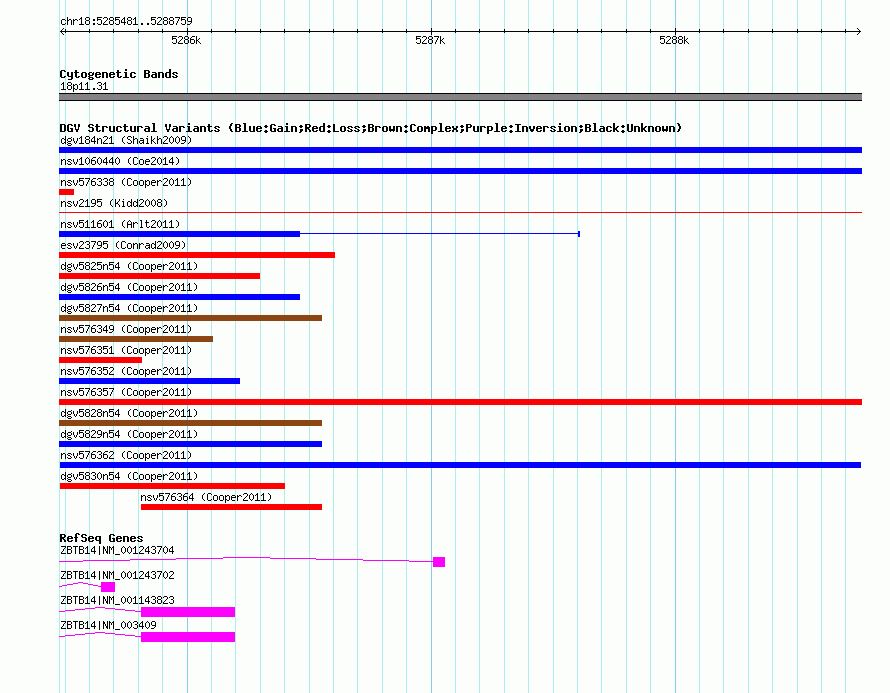Click the thick blue nsv511601 bar segment
This screenshot has width=890, height=693.
(x=179, y=234)
